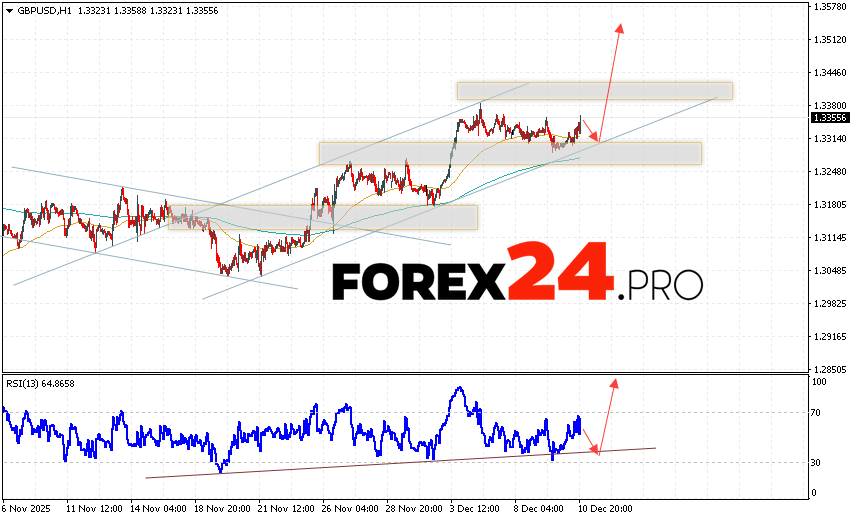Click the 14 Nov 04:00 time label
The width and height of the screenshot is (854, 520).
[x=158, y=509]
